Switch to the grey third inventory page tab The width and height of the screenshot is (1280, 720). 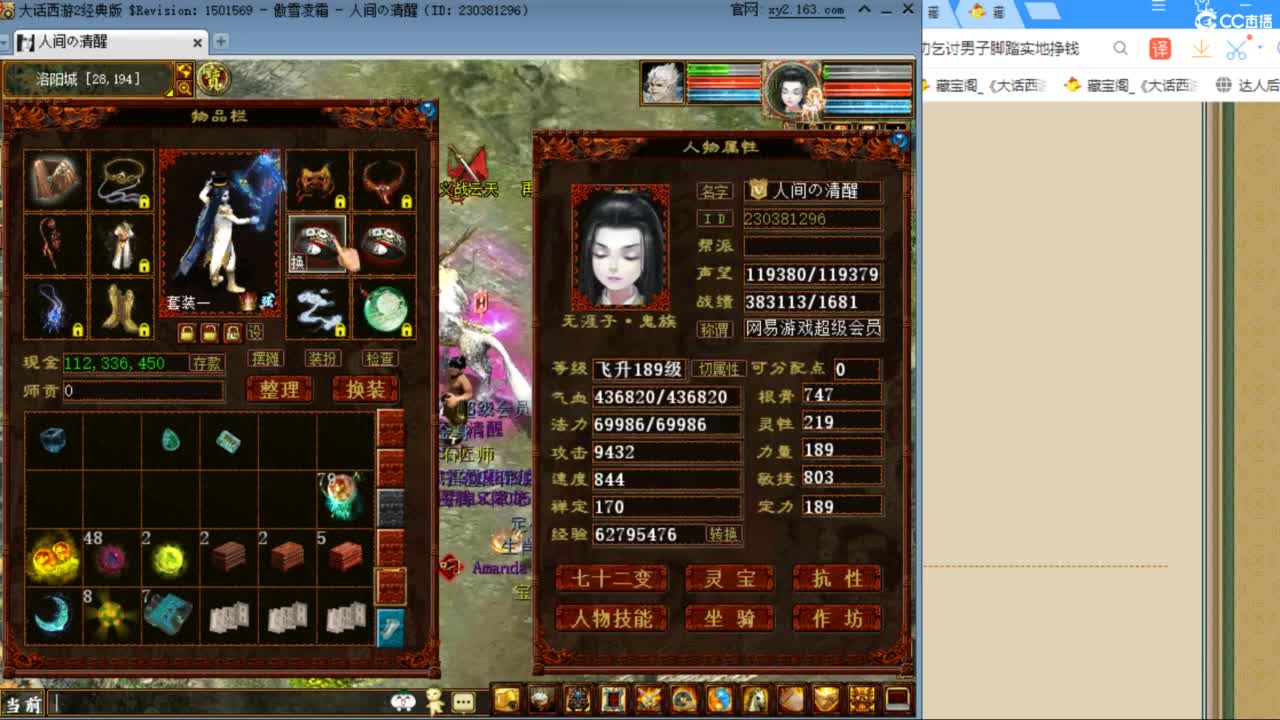391,508
